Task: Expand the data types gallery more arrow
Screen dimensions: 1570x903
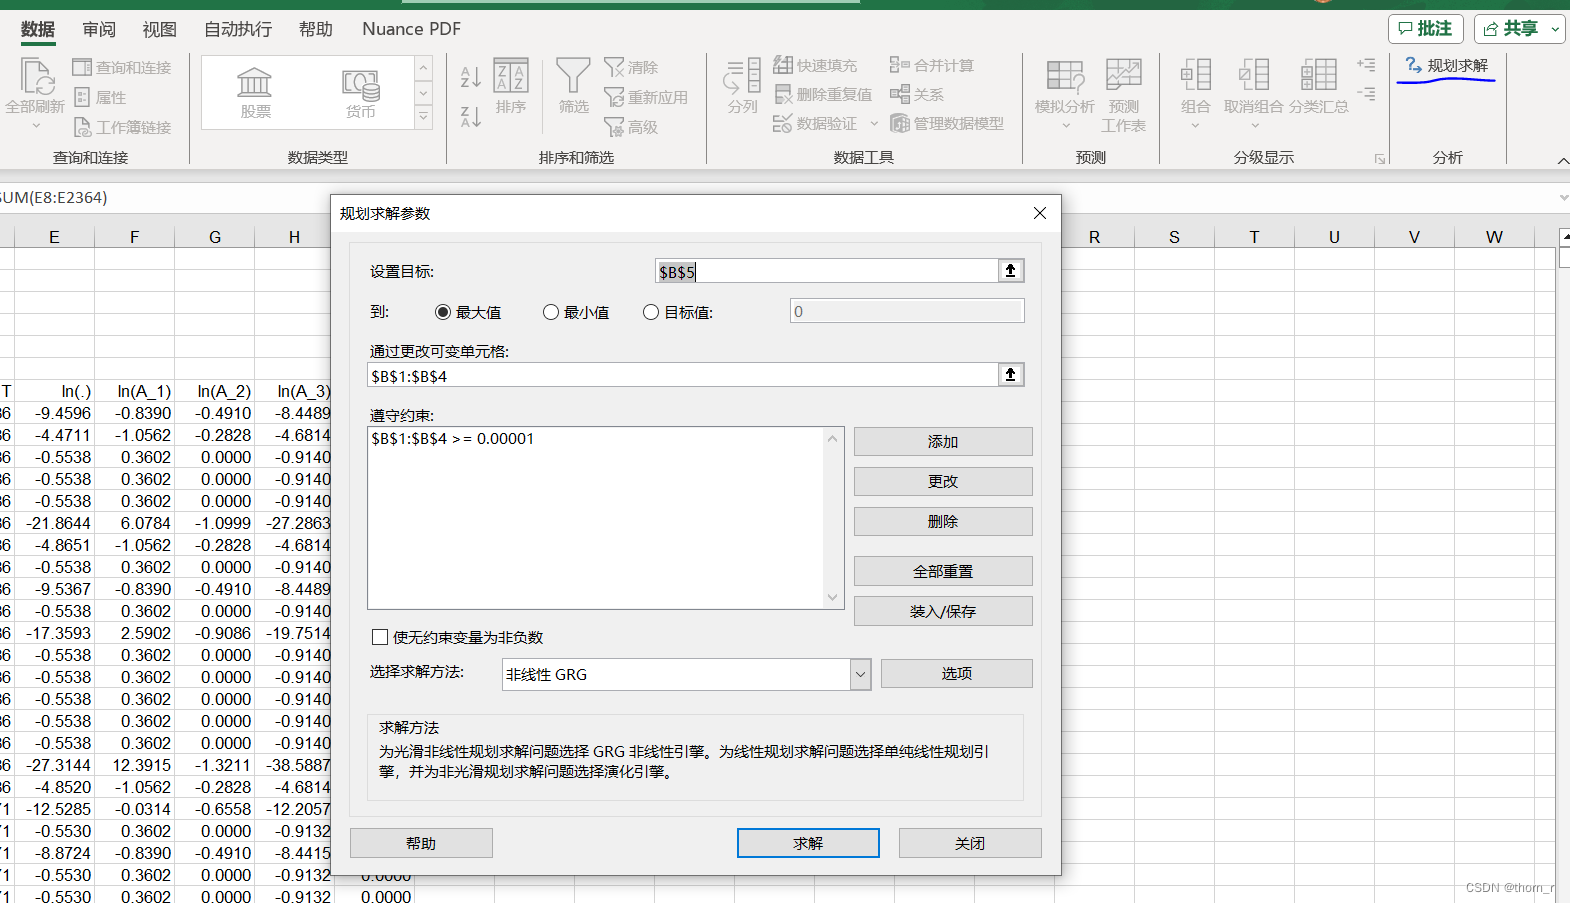Action: click(424, 117)
